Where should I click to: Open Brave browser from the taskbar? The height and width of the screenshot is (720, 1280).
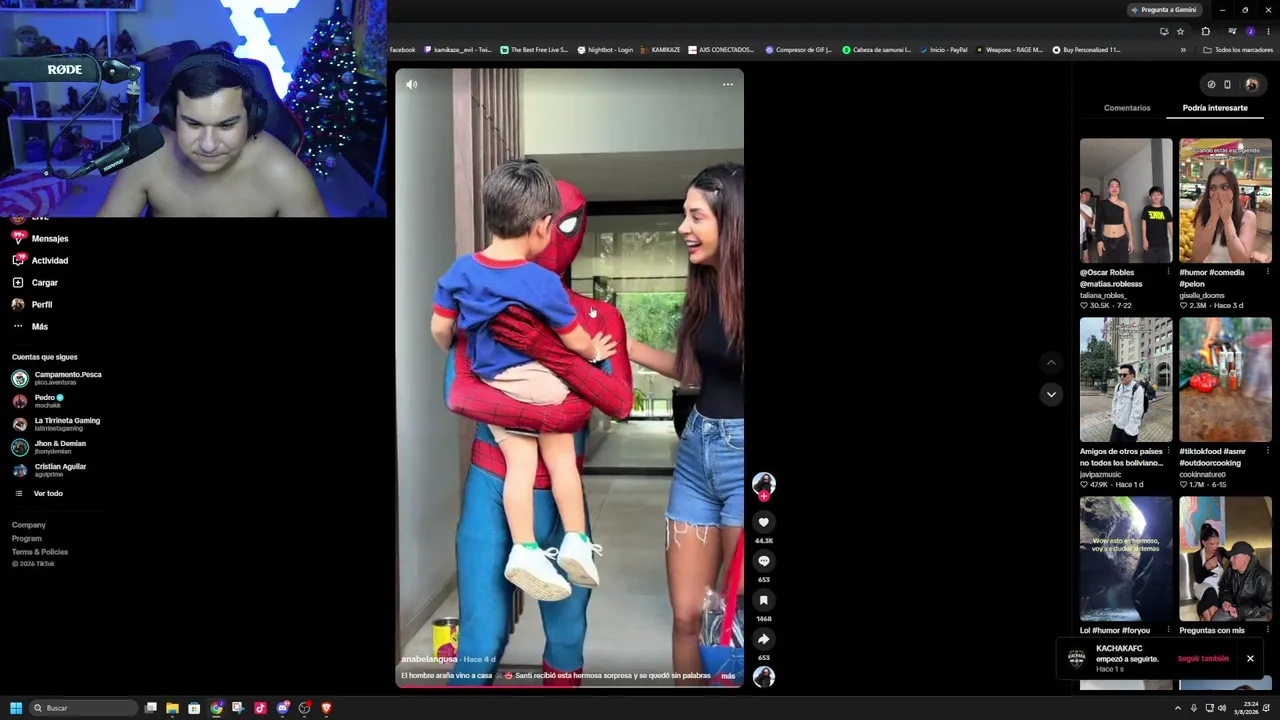(326, 708)
